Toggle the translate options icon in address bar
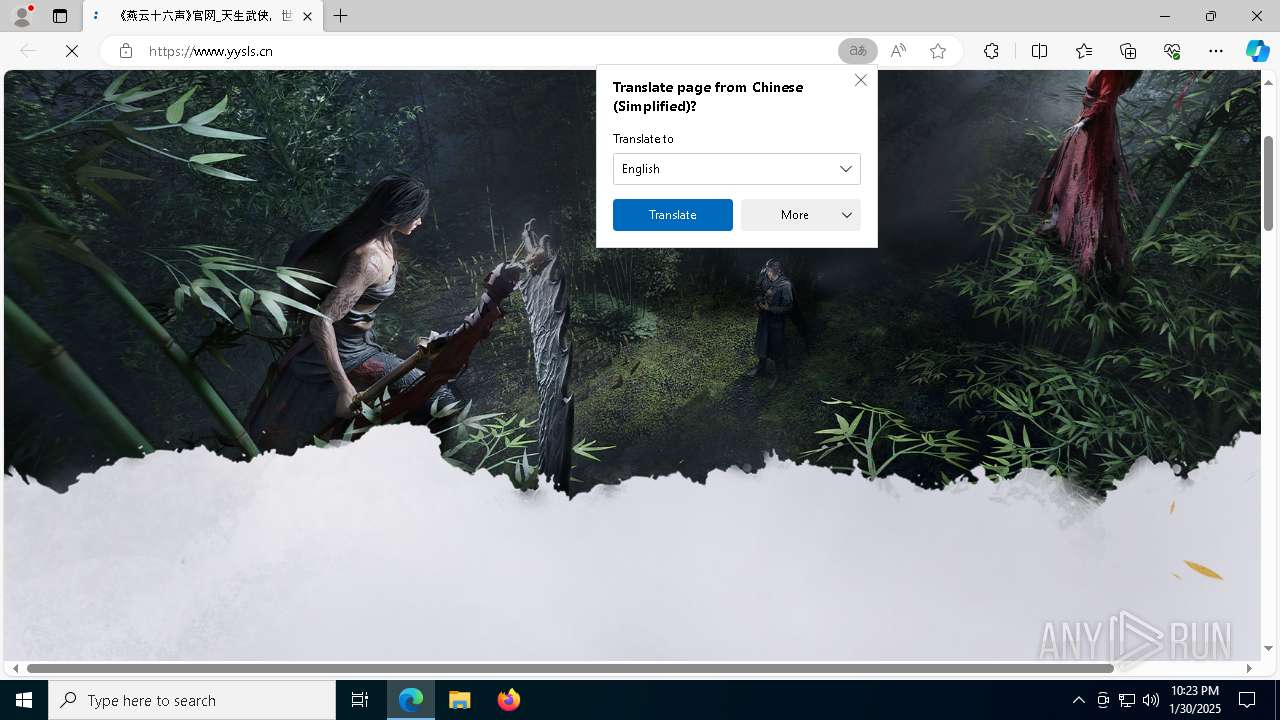This screenshot has width=1280, height=720. [858, 51]
